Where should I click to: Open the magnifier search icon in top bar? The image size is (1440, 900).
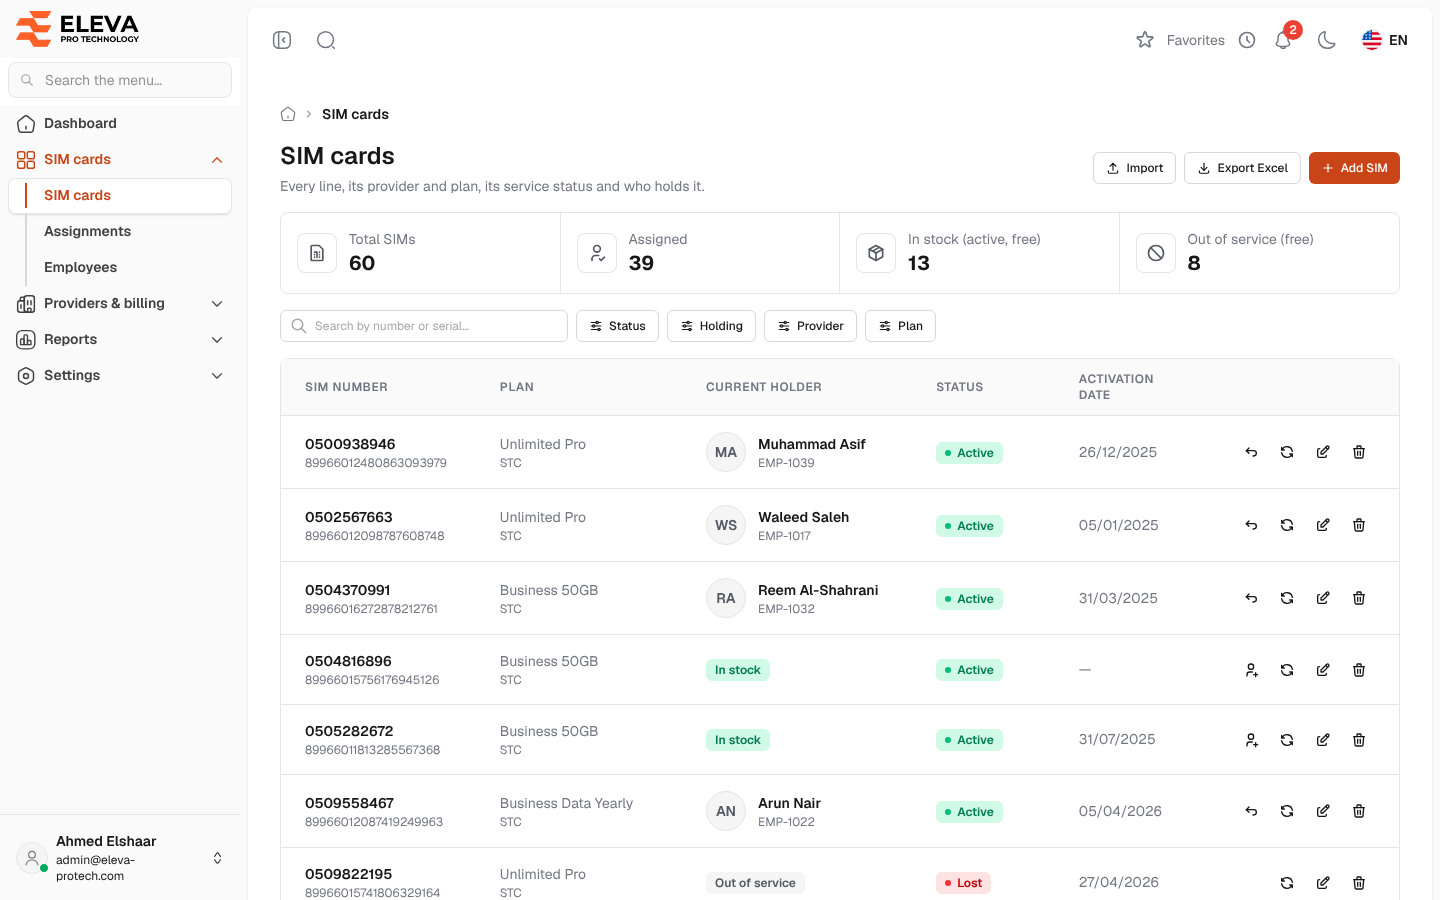point(326,40)
